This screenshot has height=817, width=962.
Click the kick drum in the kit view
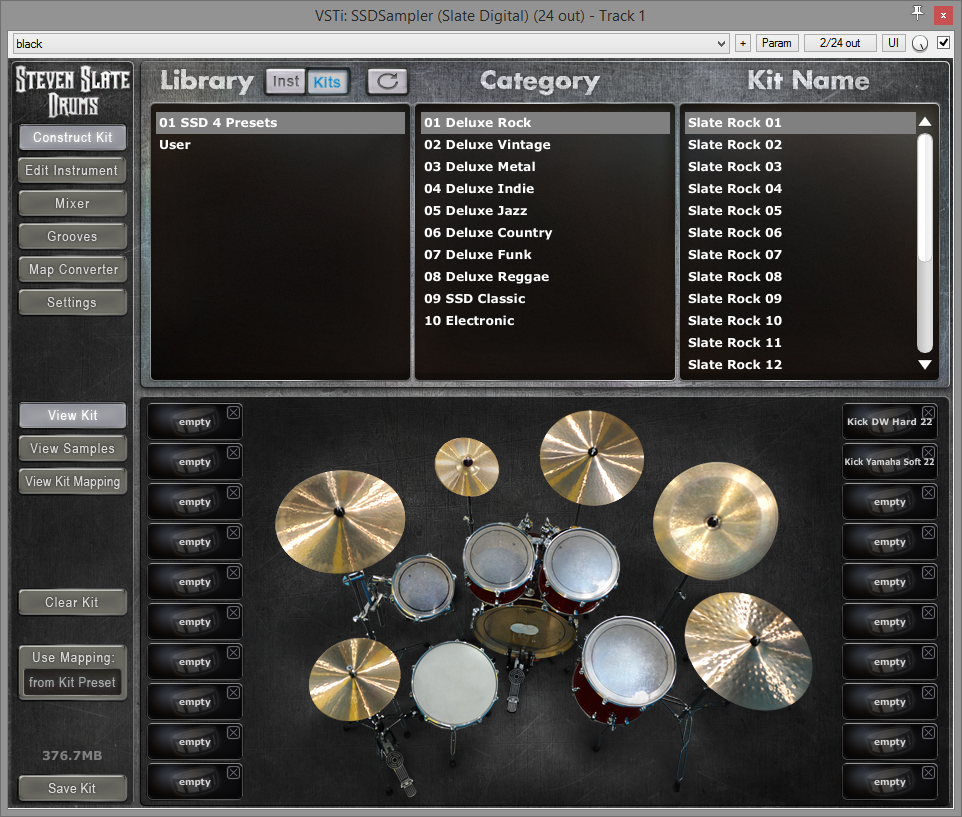[x=524, y=630]
